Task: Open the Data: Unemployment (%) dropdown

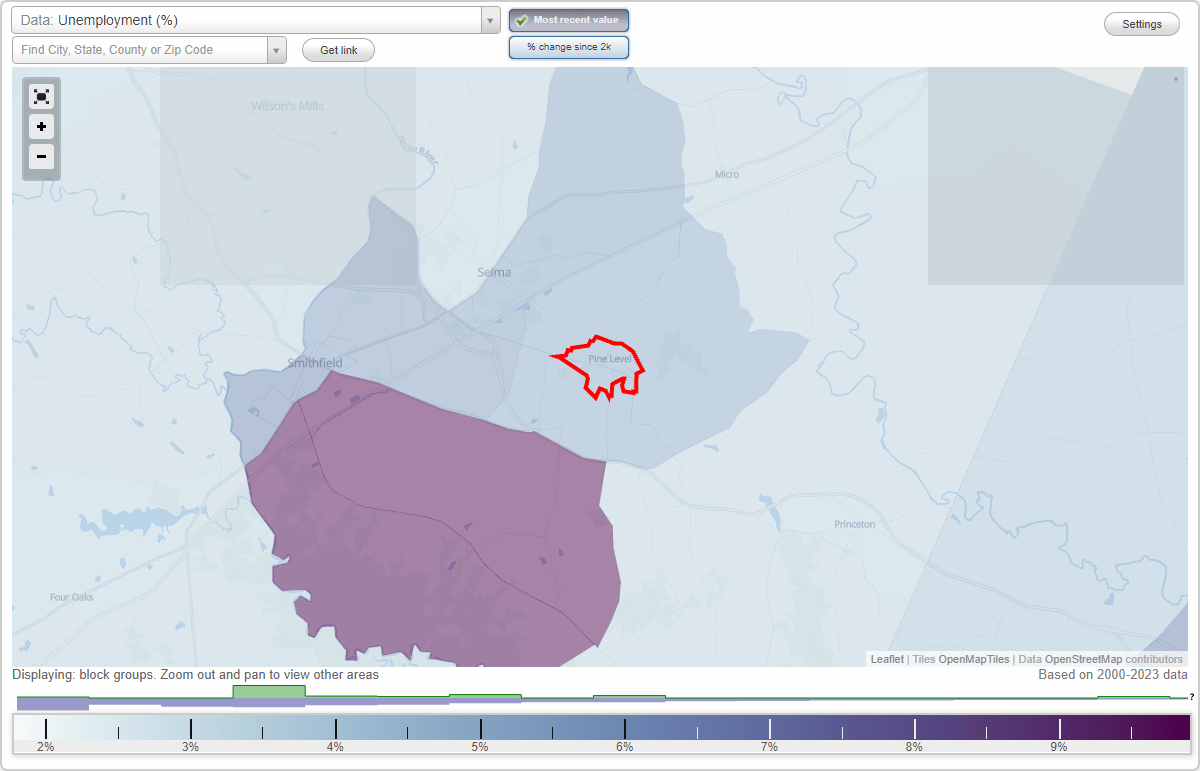Action: pos(250,20)
